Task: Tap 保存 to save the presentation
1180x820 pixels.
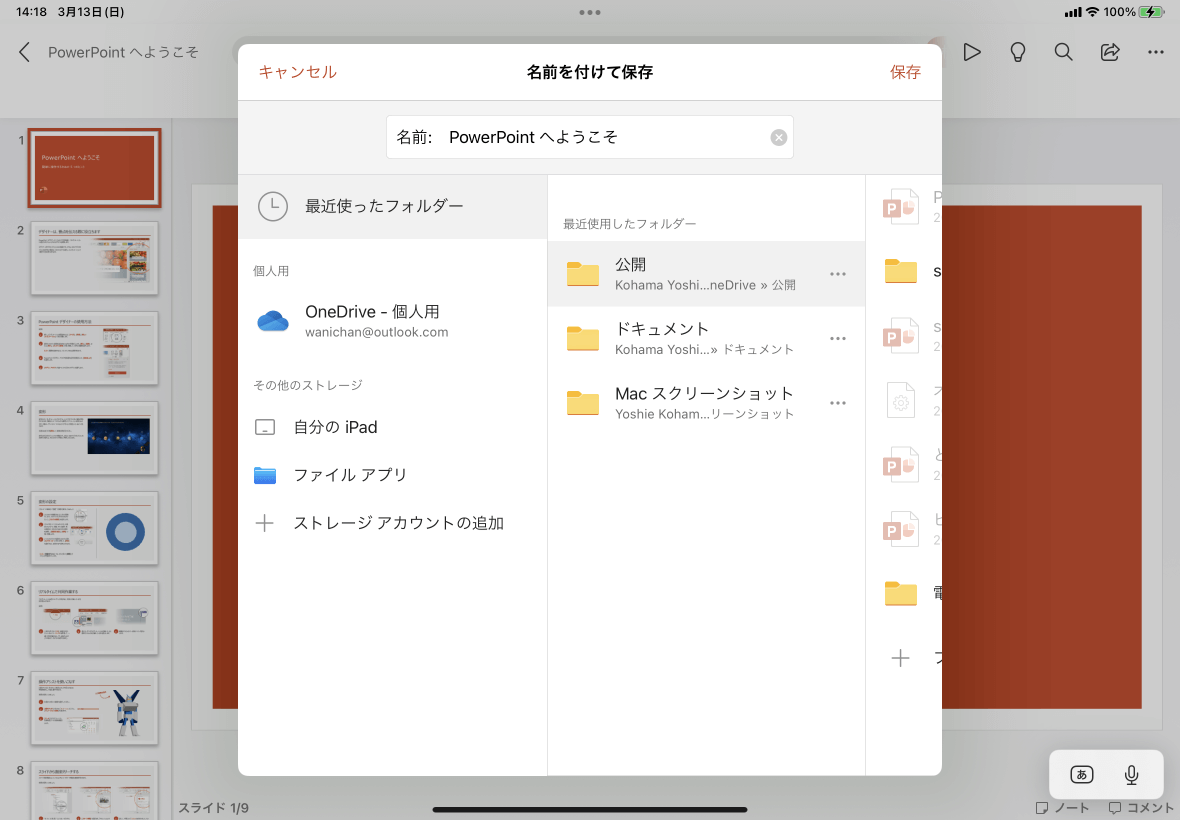Action: tap(905, 72)
